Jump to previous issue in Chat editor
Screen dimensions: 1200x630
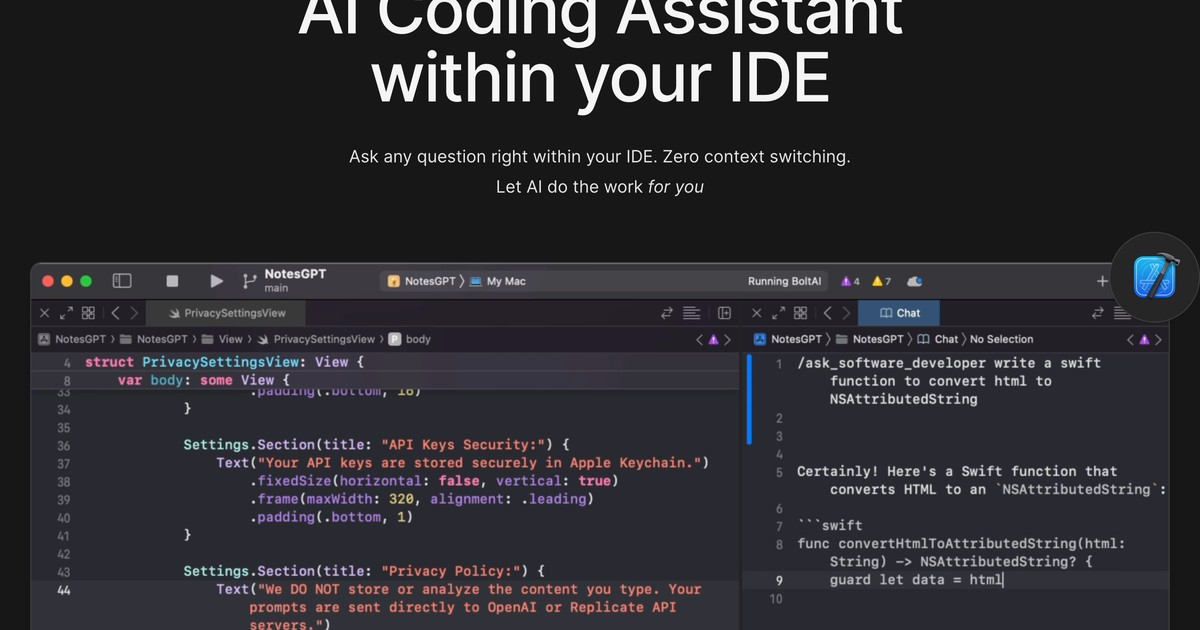coord(1132,339)
